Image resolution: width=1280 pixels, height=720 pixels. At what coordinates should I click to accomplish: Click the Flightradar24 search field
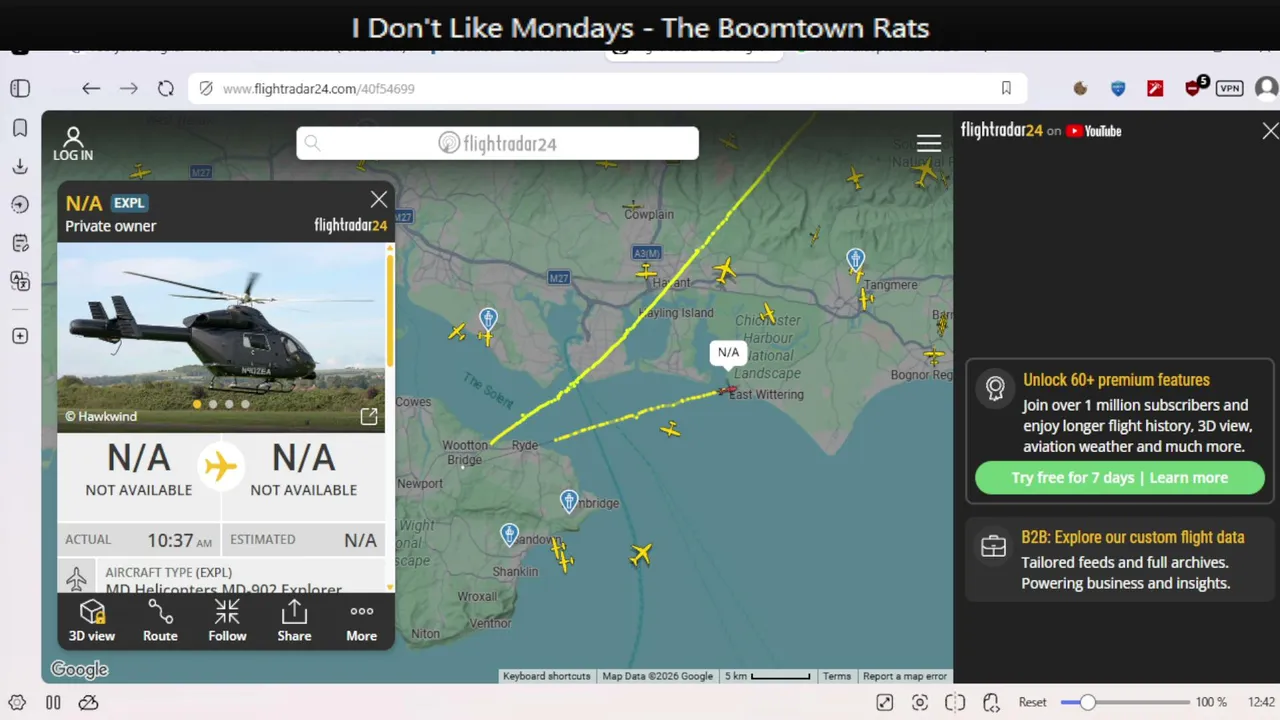point(497,143)
